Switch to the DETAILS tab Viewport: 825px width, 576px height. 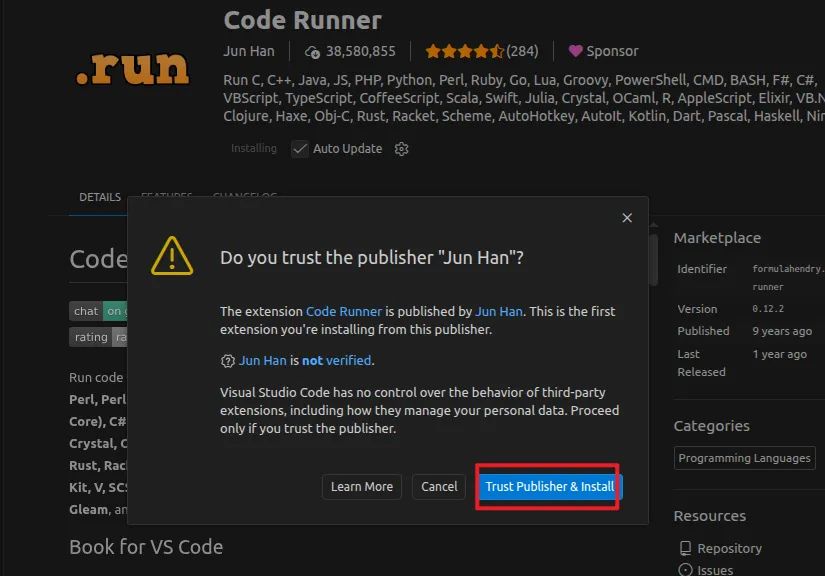click(100, 197)
